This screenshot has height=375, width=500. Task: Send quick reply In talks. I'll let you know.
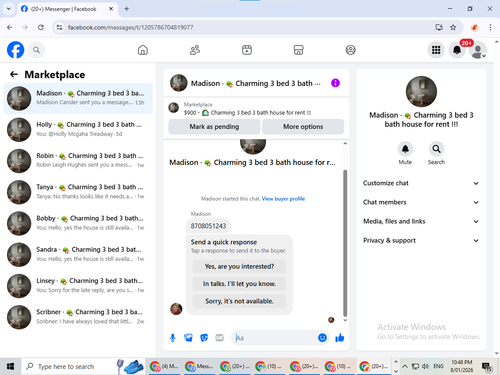239,284
